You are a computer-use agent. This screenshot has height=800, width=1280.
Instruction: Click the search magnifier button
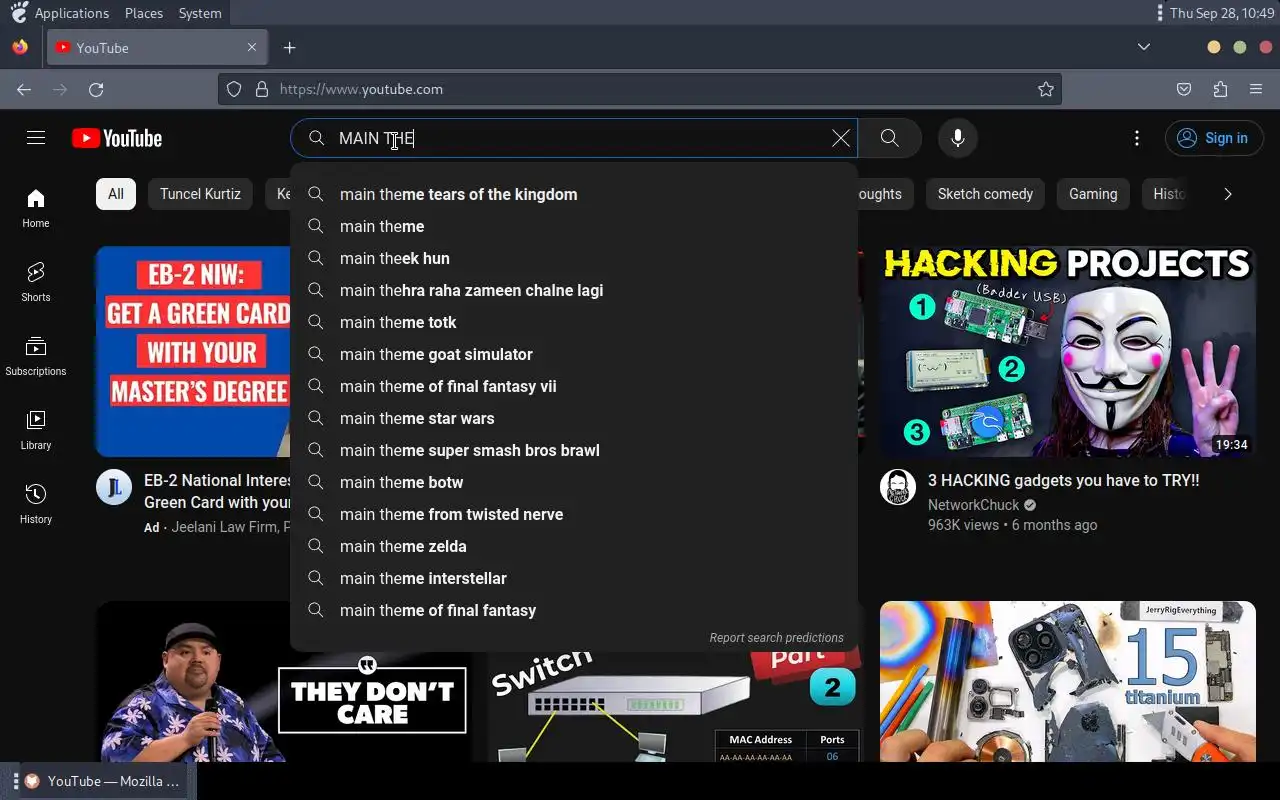pos(889,138)
